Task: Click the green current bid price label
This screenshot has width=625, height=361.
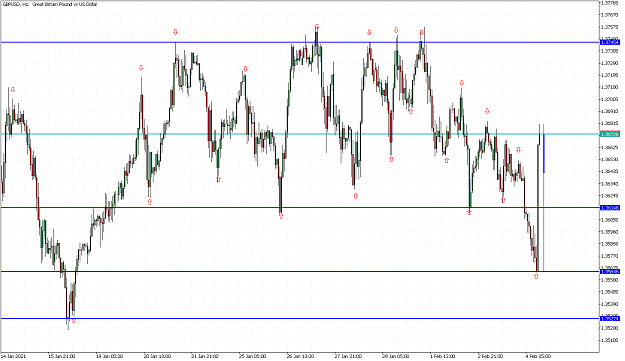Action: point(610,135)
